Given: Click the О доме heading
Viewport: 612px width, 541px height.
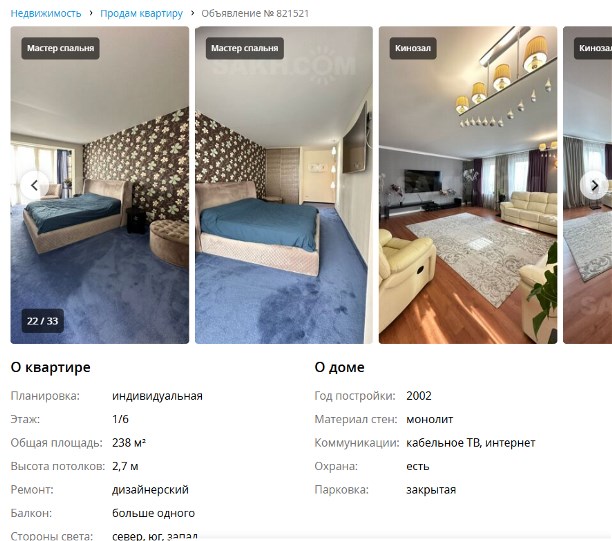Looking at the screenshot, I should coord(340,367).
